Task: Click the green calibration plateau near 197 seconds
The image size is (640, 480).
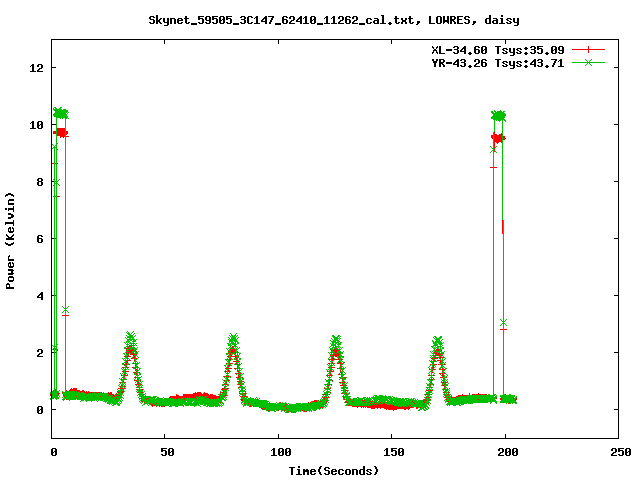Action: click(498, 116)
